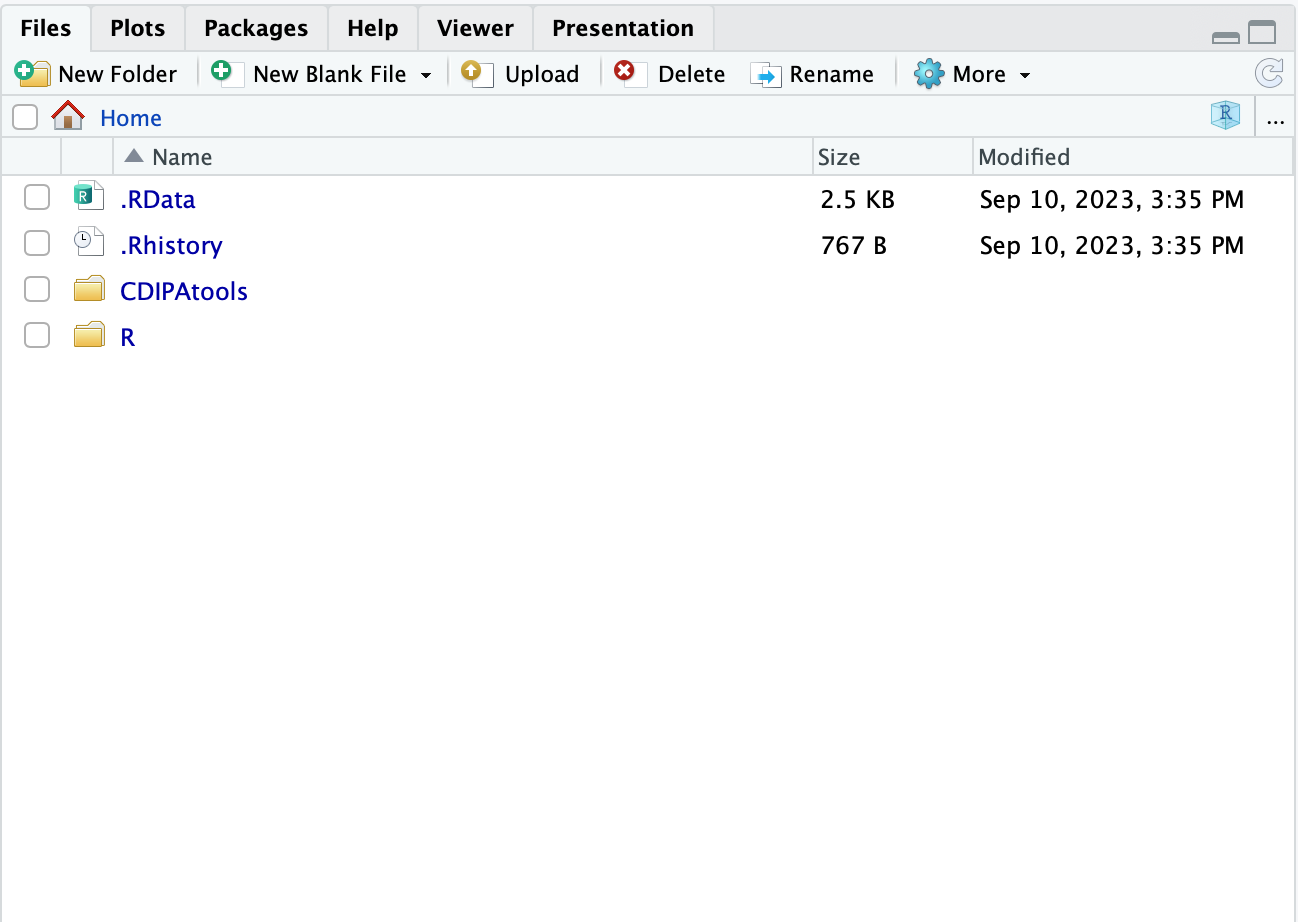Click the red Delete icon
The width and height of the screenshot is (1298, 922).
pos(630,74)
